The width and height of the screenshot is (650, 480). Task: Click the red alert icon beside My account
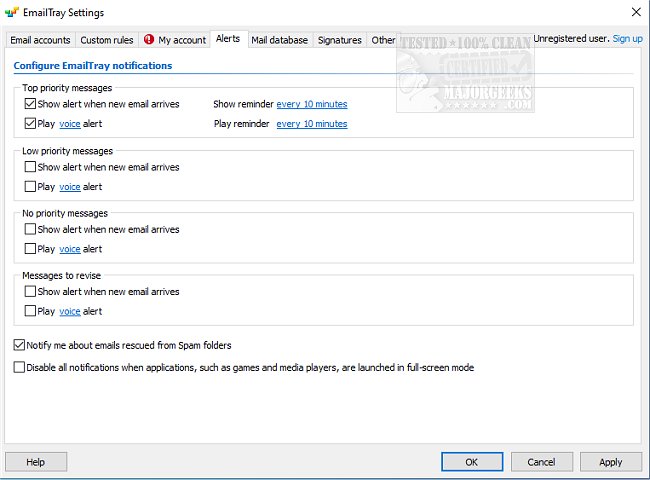coord(149,39)
